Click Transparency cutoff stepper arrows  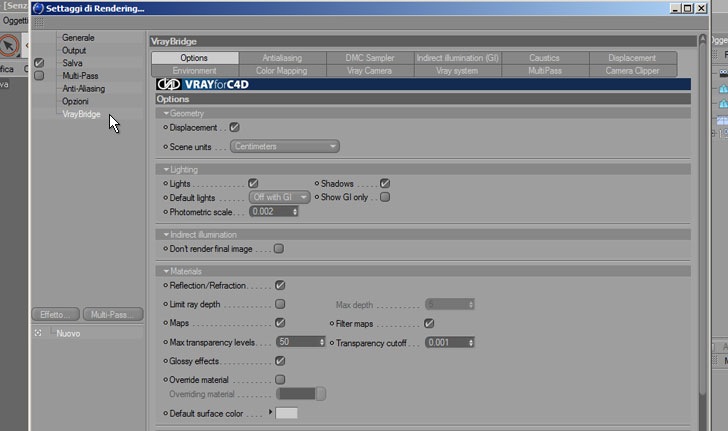(x=471, y=343)
